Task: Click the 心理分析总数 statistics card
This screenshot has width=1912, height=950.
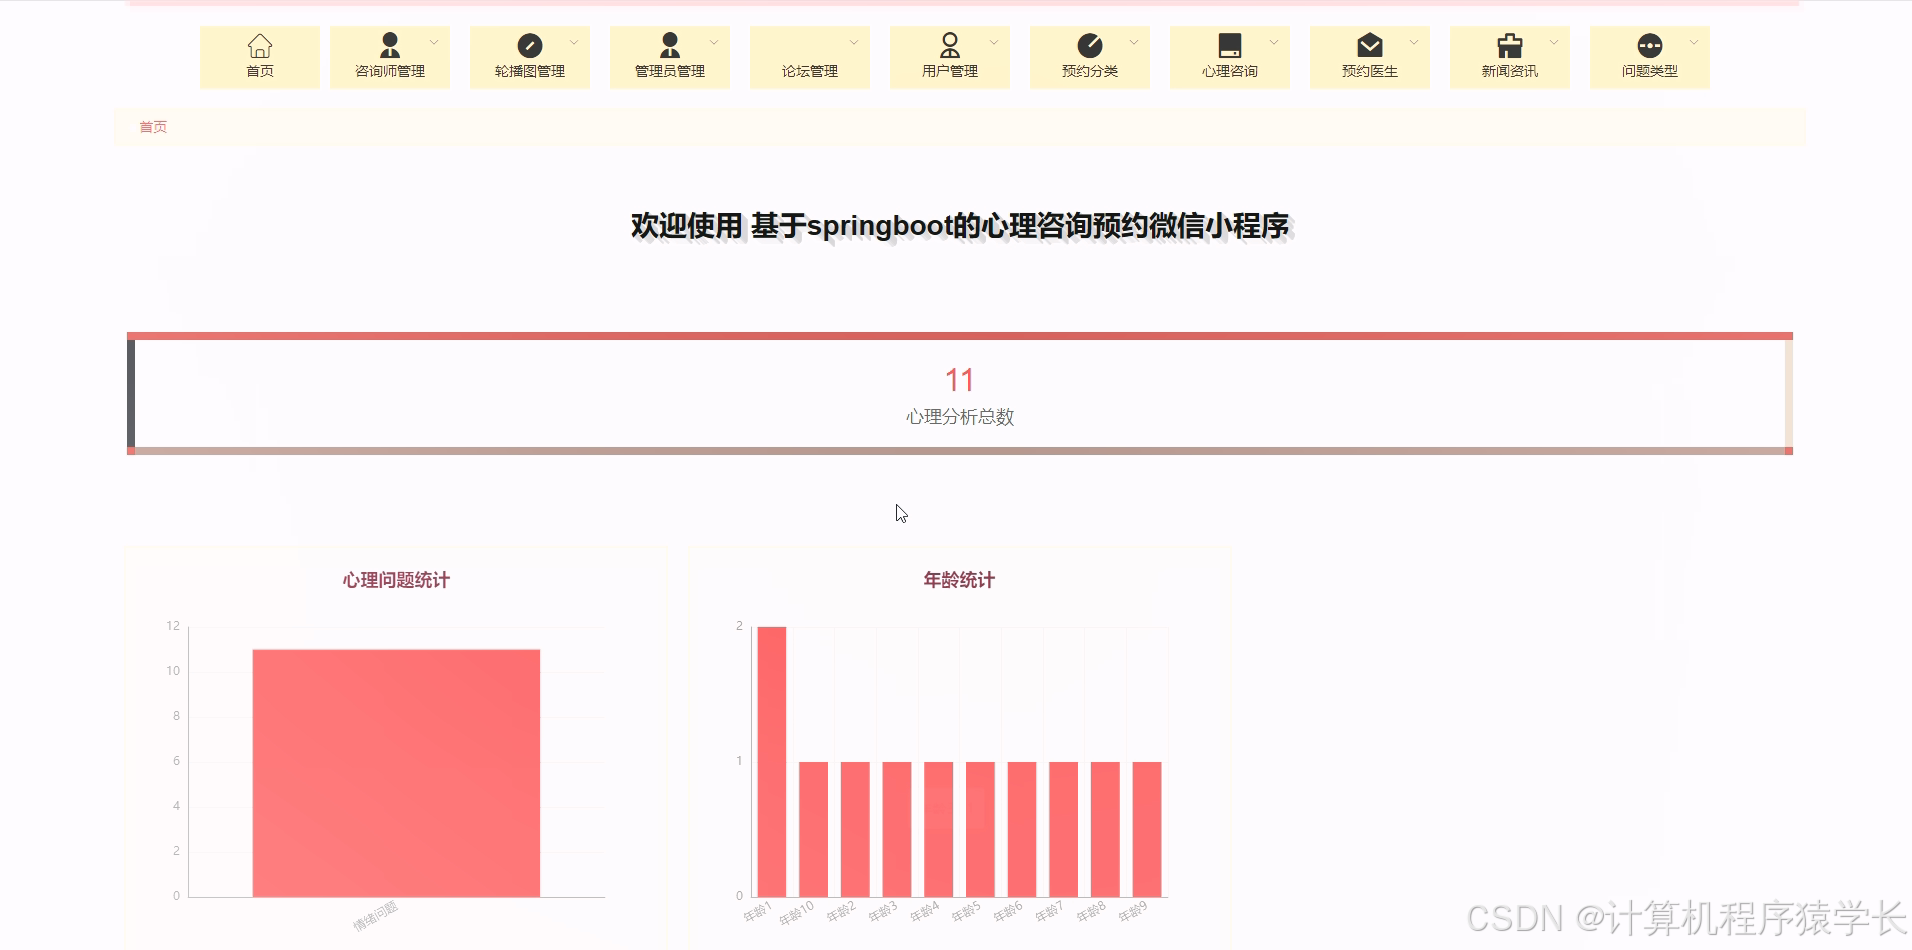Action: 958,395
